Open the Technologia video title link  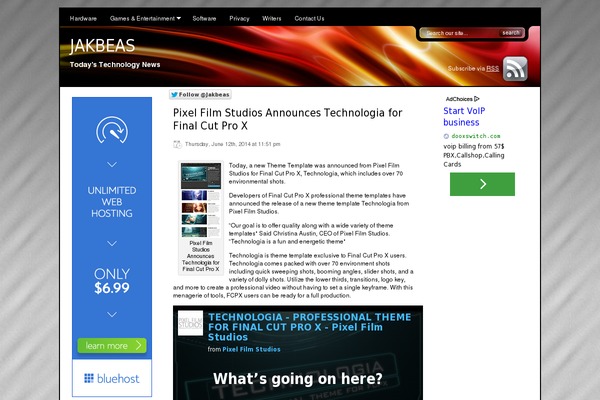tap(309, 327)
